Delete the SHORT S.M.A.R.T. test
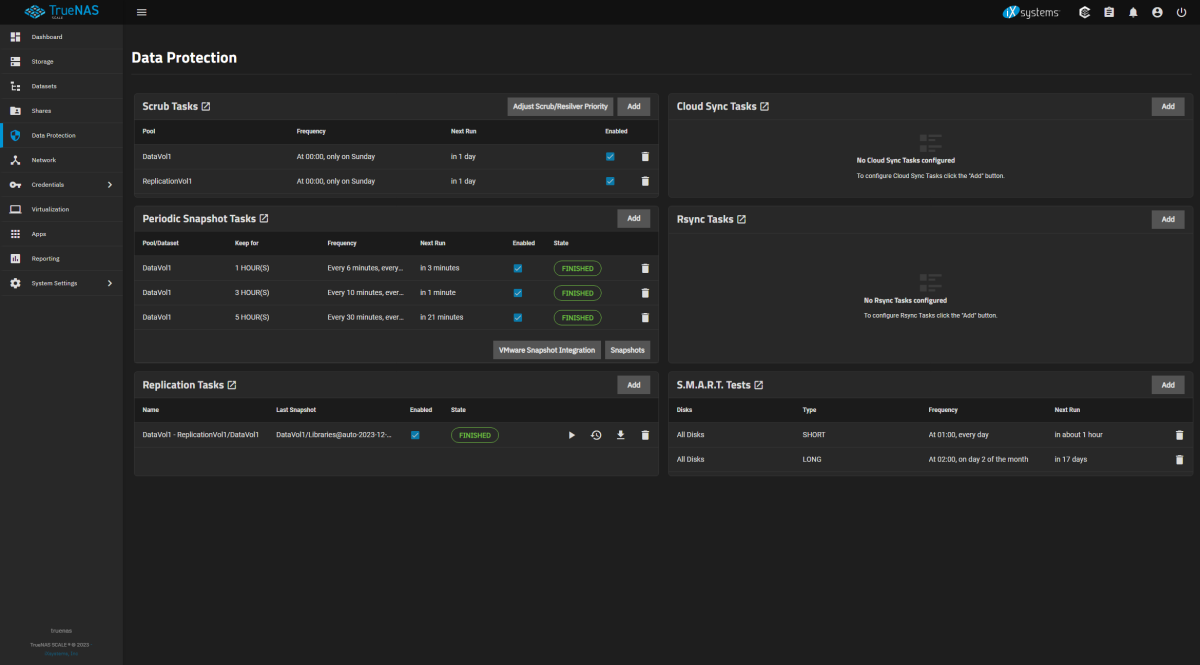 (x=1179, y=435)
